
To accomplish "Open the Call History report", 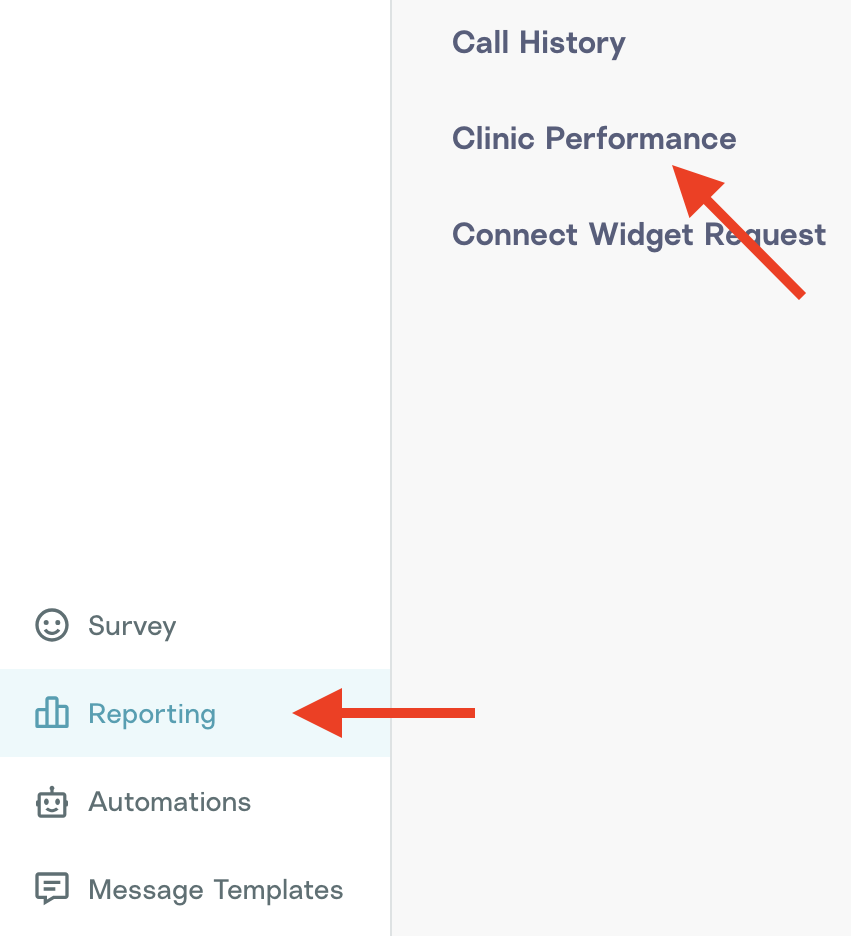I will [538, 43].
